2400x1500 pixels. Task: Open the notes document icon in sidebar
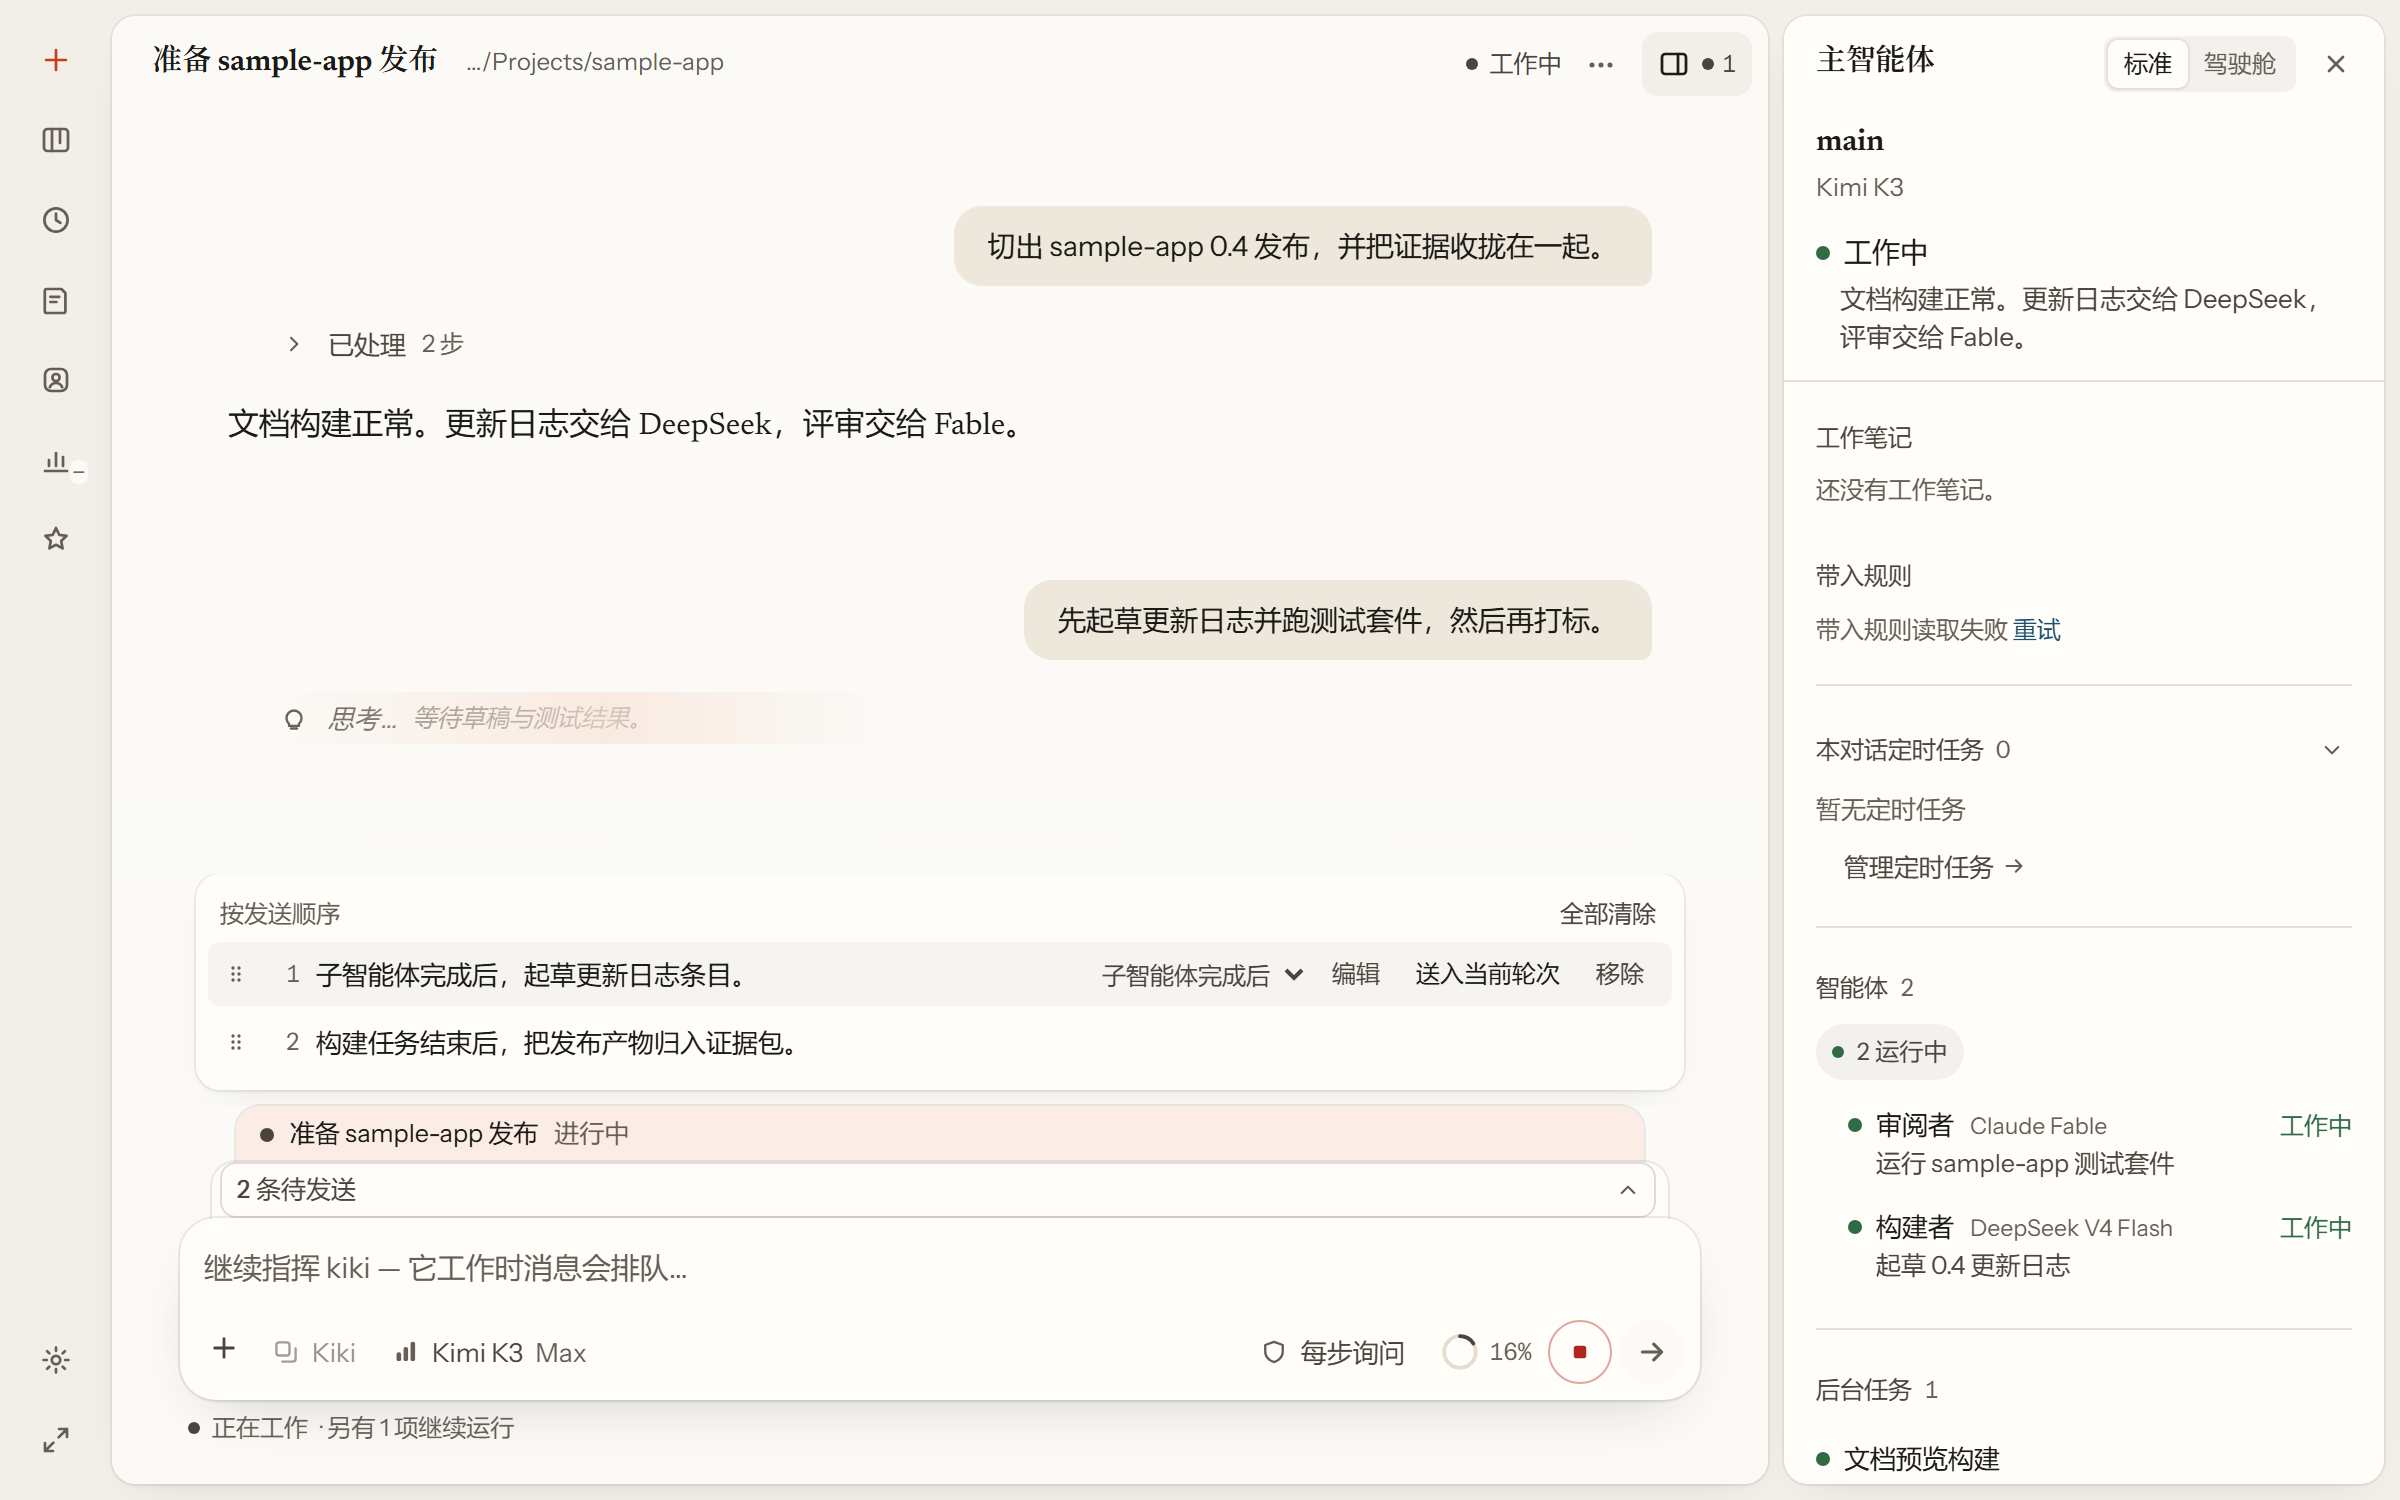[x=56, y=300]
